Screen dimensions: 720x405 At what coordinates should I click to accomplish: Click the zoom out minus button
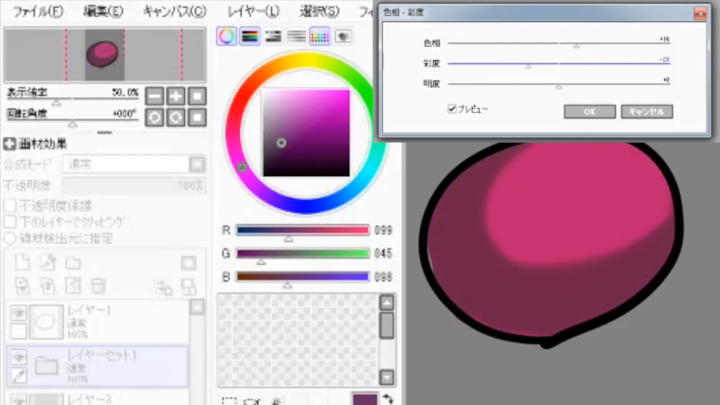coord(155,96)
